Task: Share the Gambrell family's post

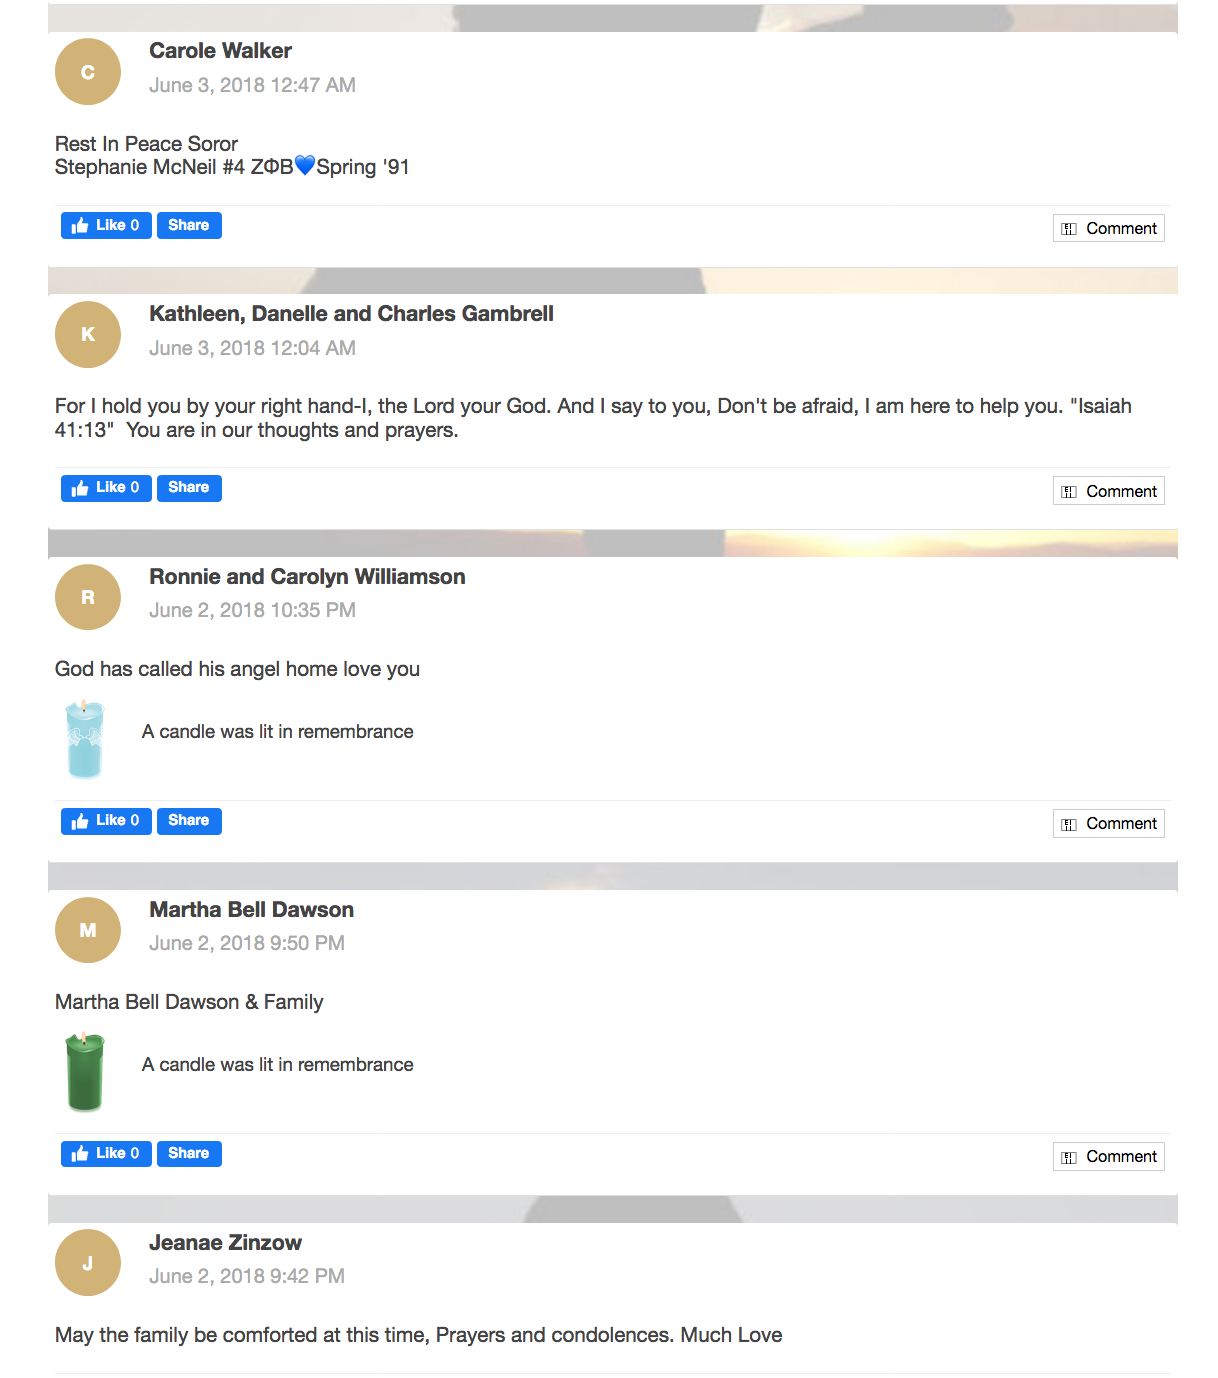Action: pyautogui.click(x=189, y=488)
